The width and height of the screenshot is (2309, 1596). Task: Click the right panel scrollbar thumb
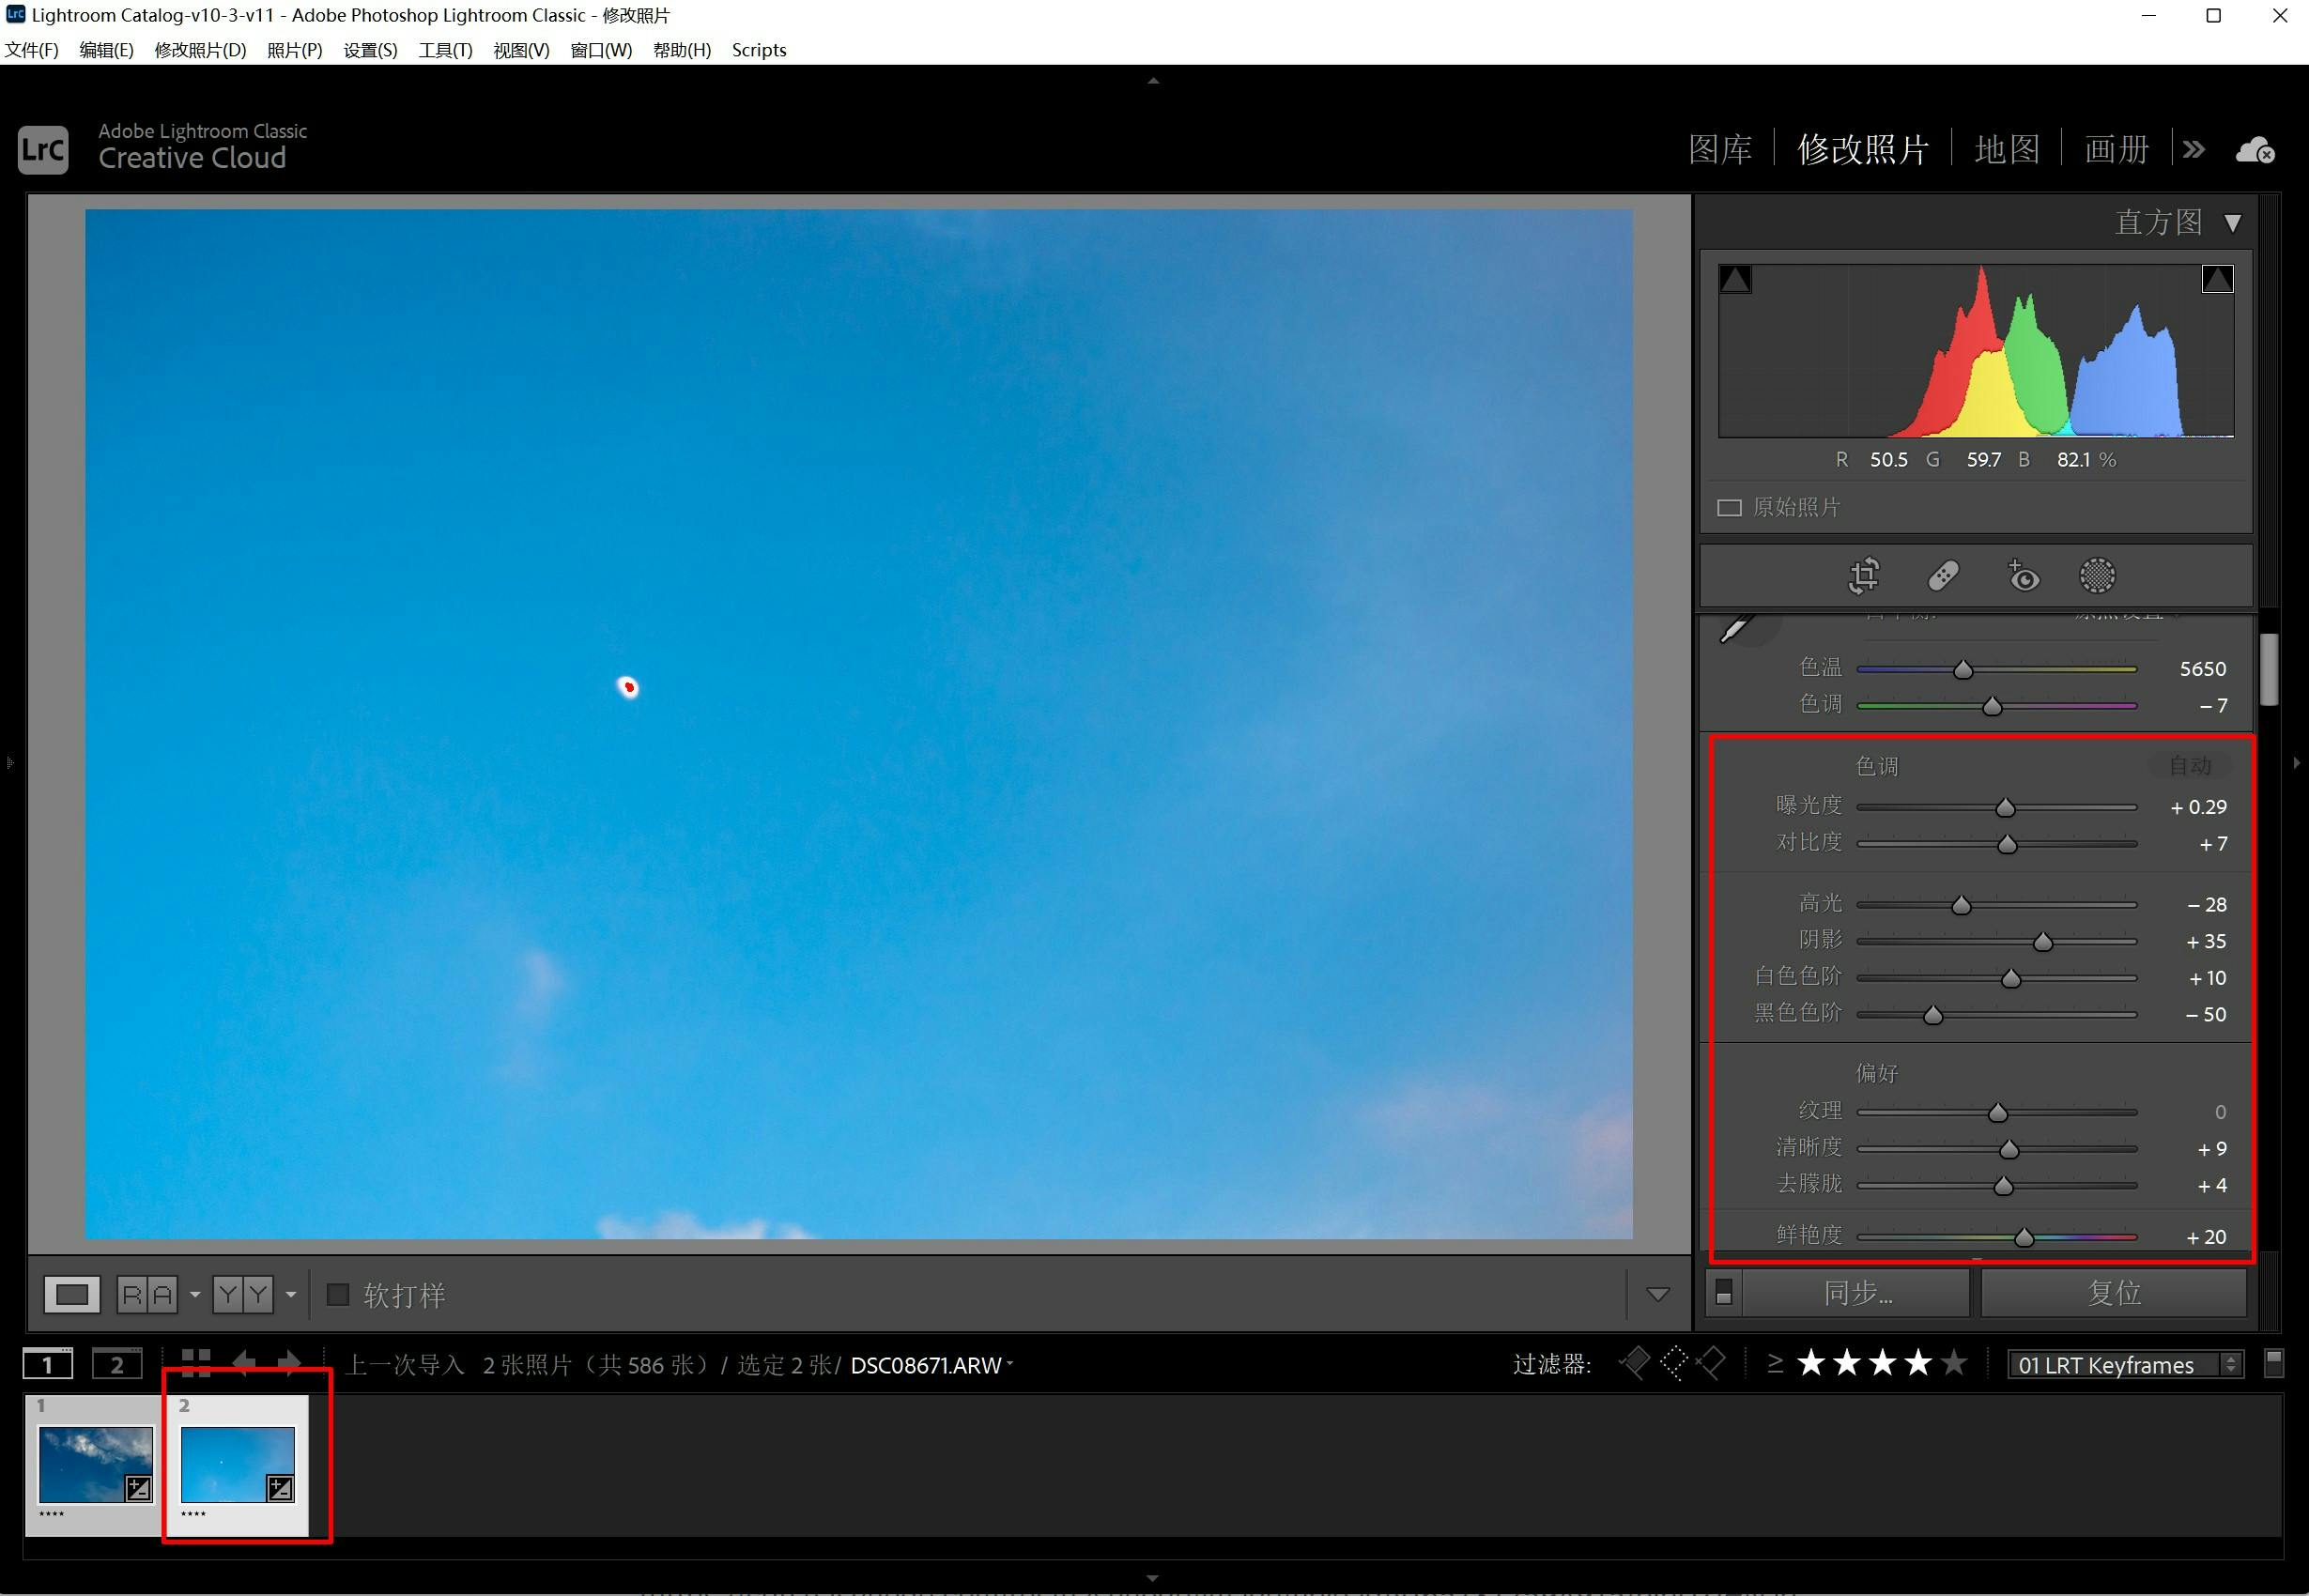click(2269, 669)
